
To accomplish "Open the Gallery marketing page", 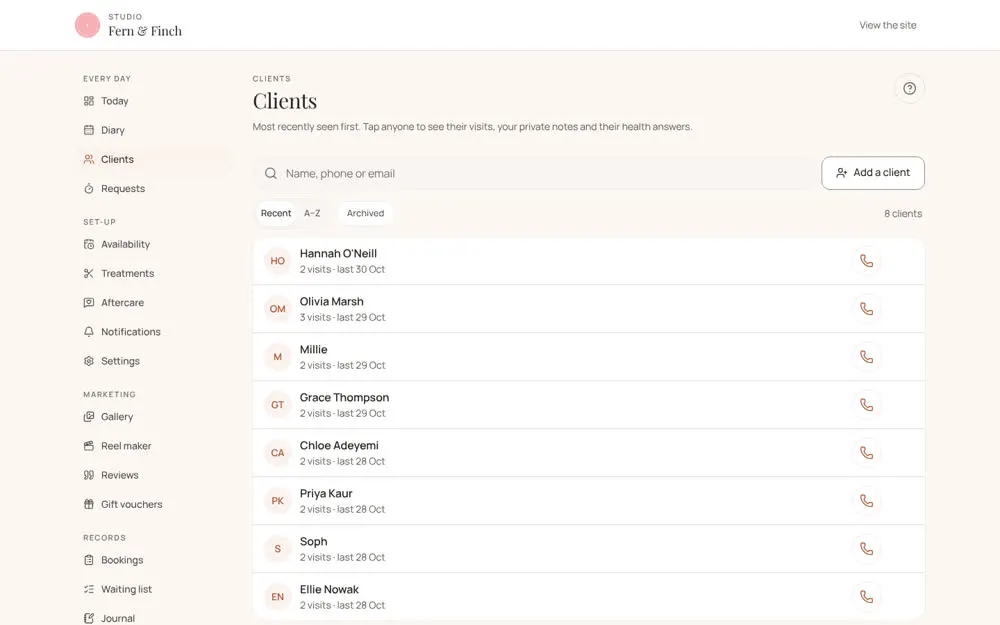I will coord(153,417).
